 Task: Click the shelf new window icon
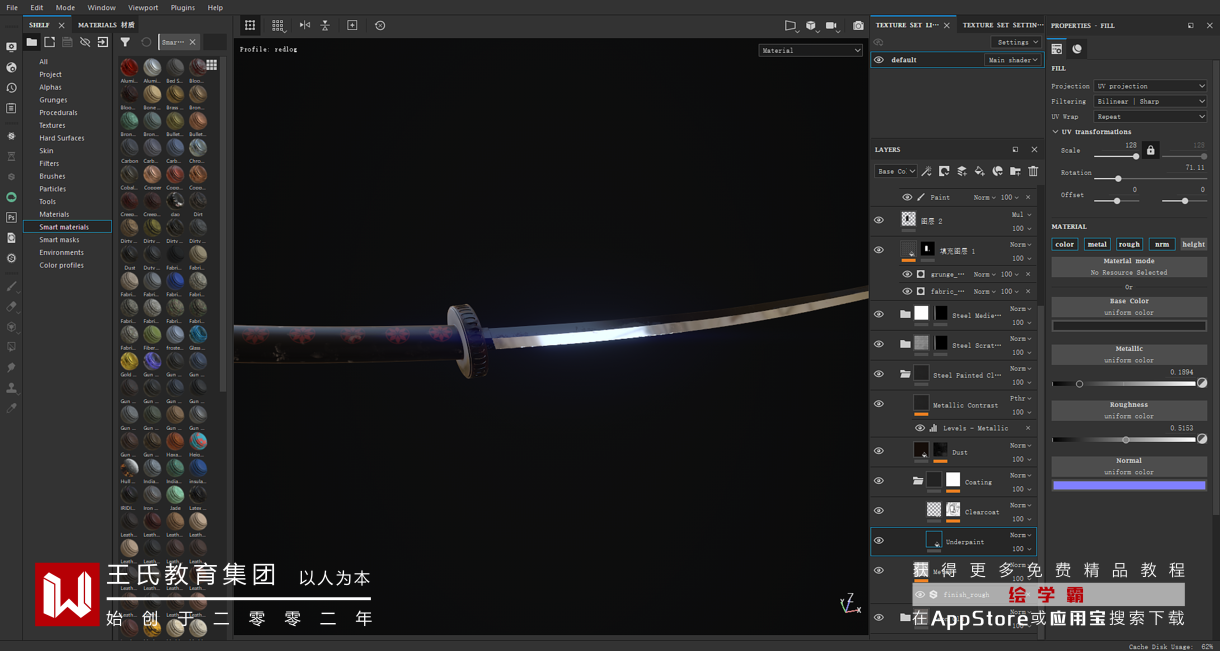[x=49, y=42]
